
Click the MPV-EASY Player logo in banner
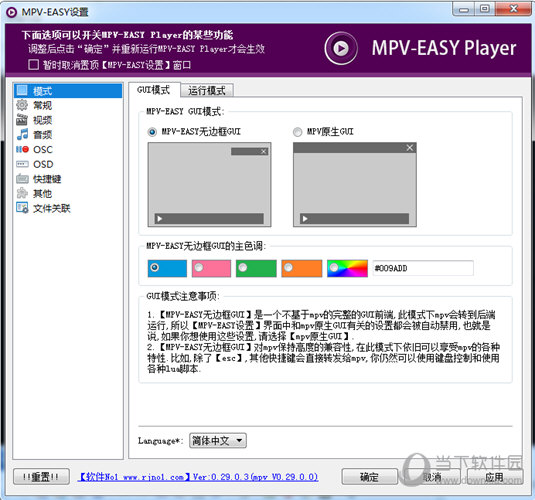(x=341, y=48)
